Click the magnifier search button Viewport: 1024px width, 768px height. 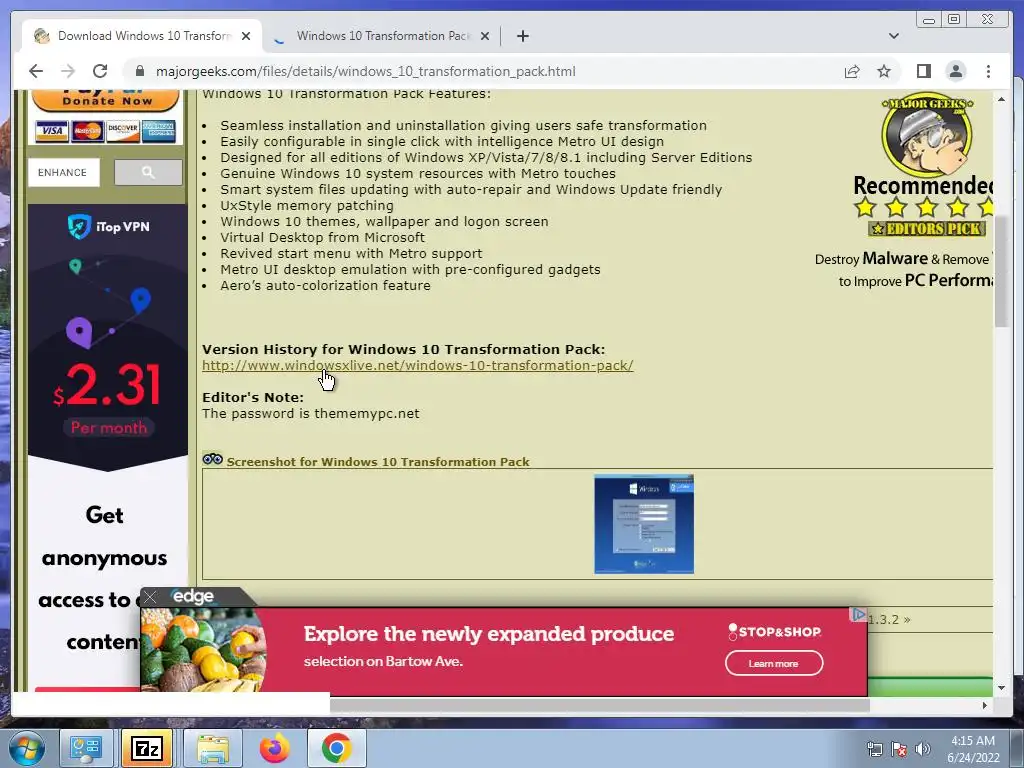coord(148,172)
